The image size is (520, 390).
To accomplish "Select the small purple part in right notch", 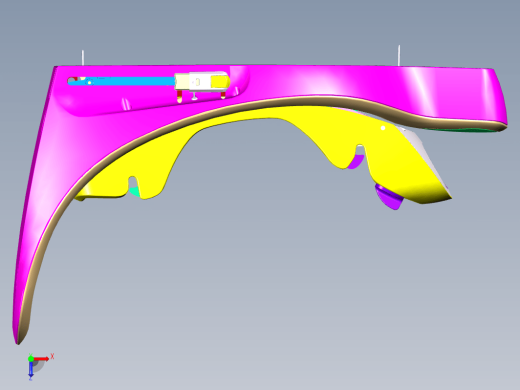I will tap(356, 162).
